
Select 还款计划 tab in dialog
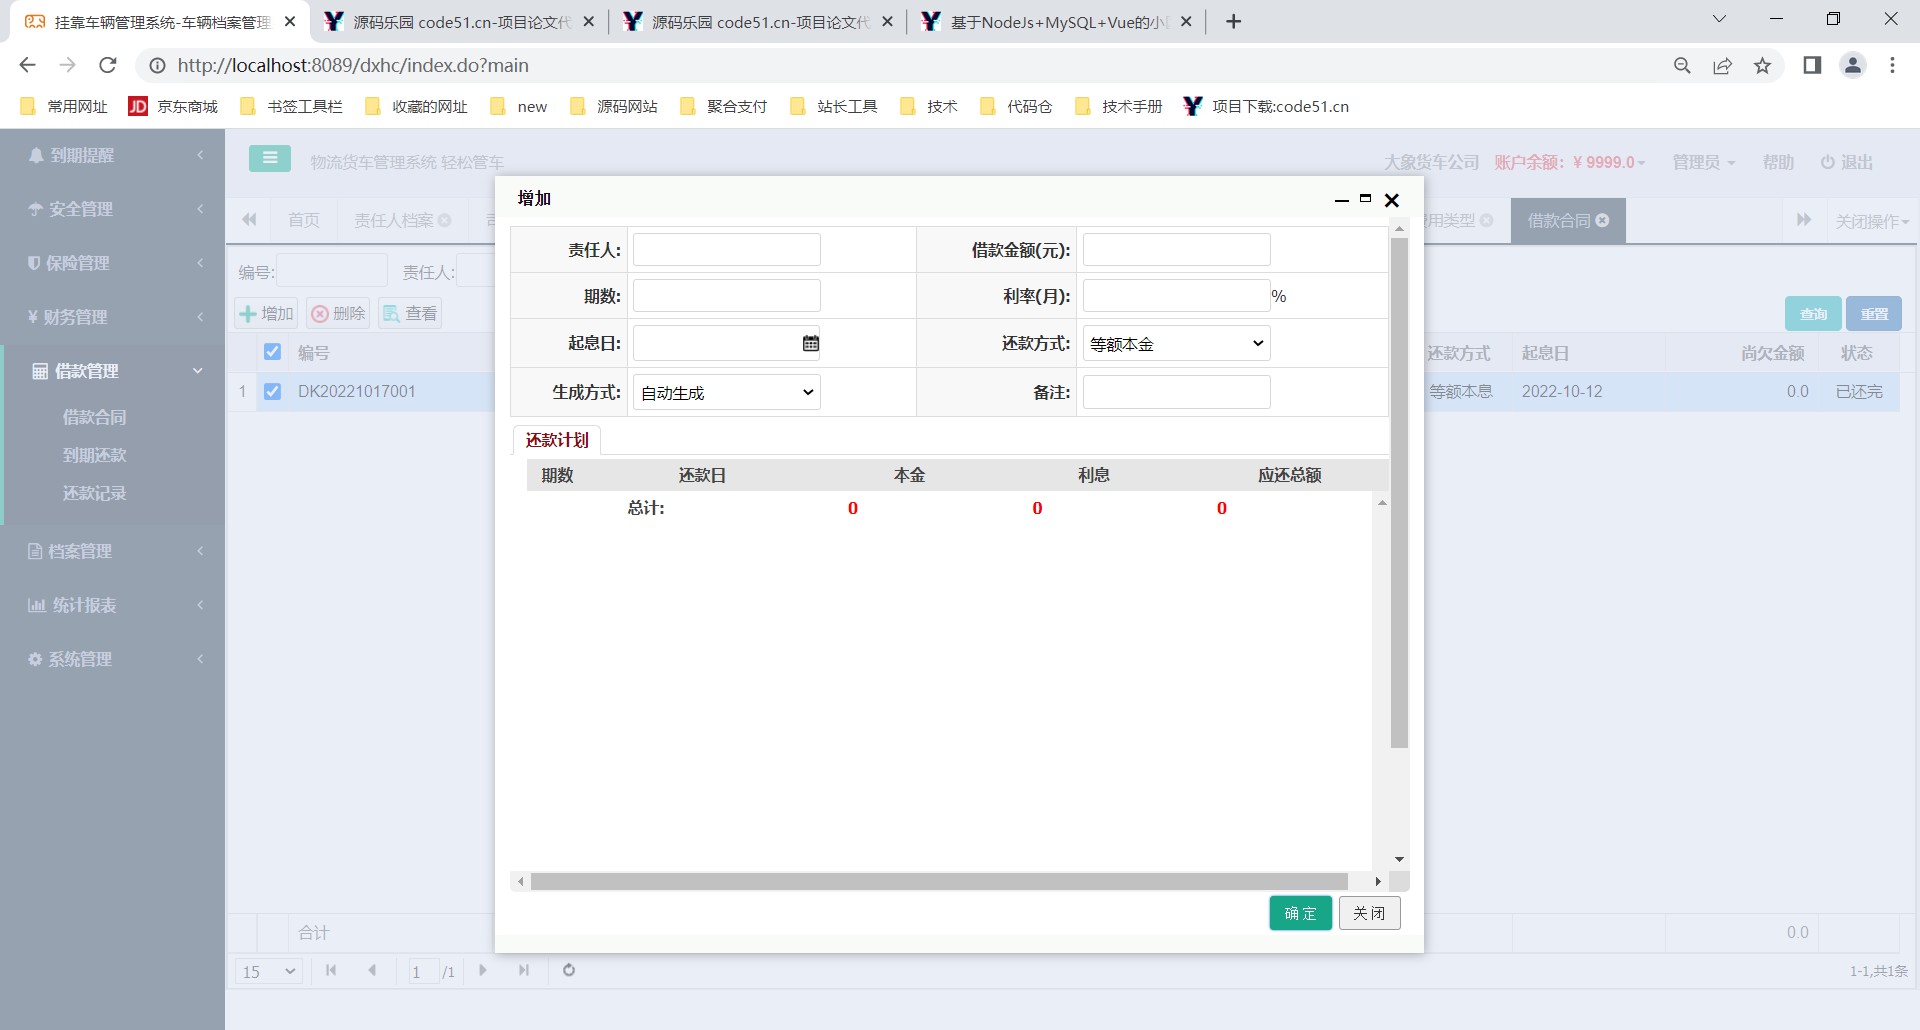pos(557,440)
